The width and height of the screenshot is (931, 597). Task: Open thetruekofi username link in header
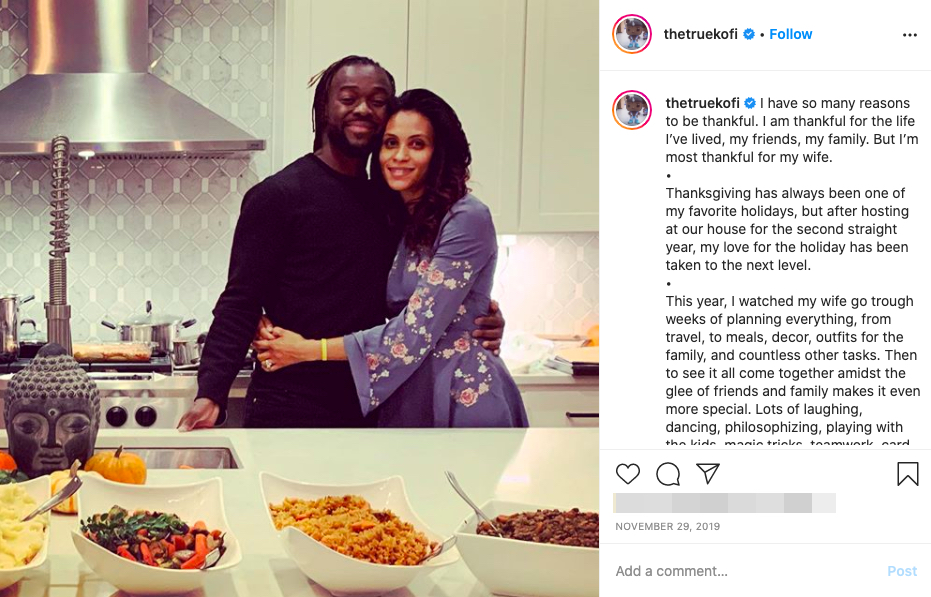point(701,34)
